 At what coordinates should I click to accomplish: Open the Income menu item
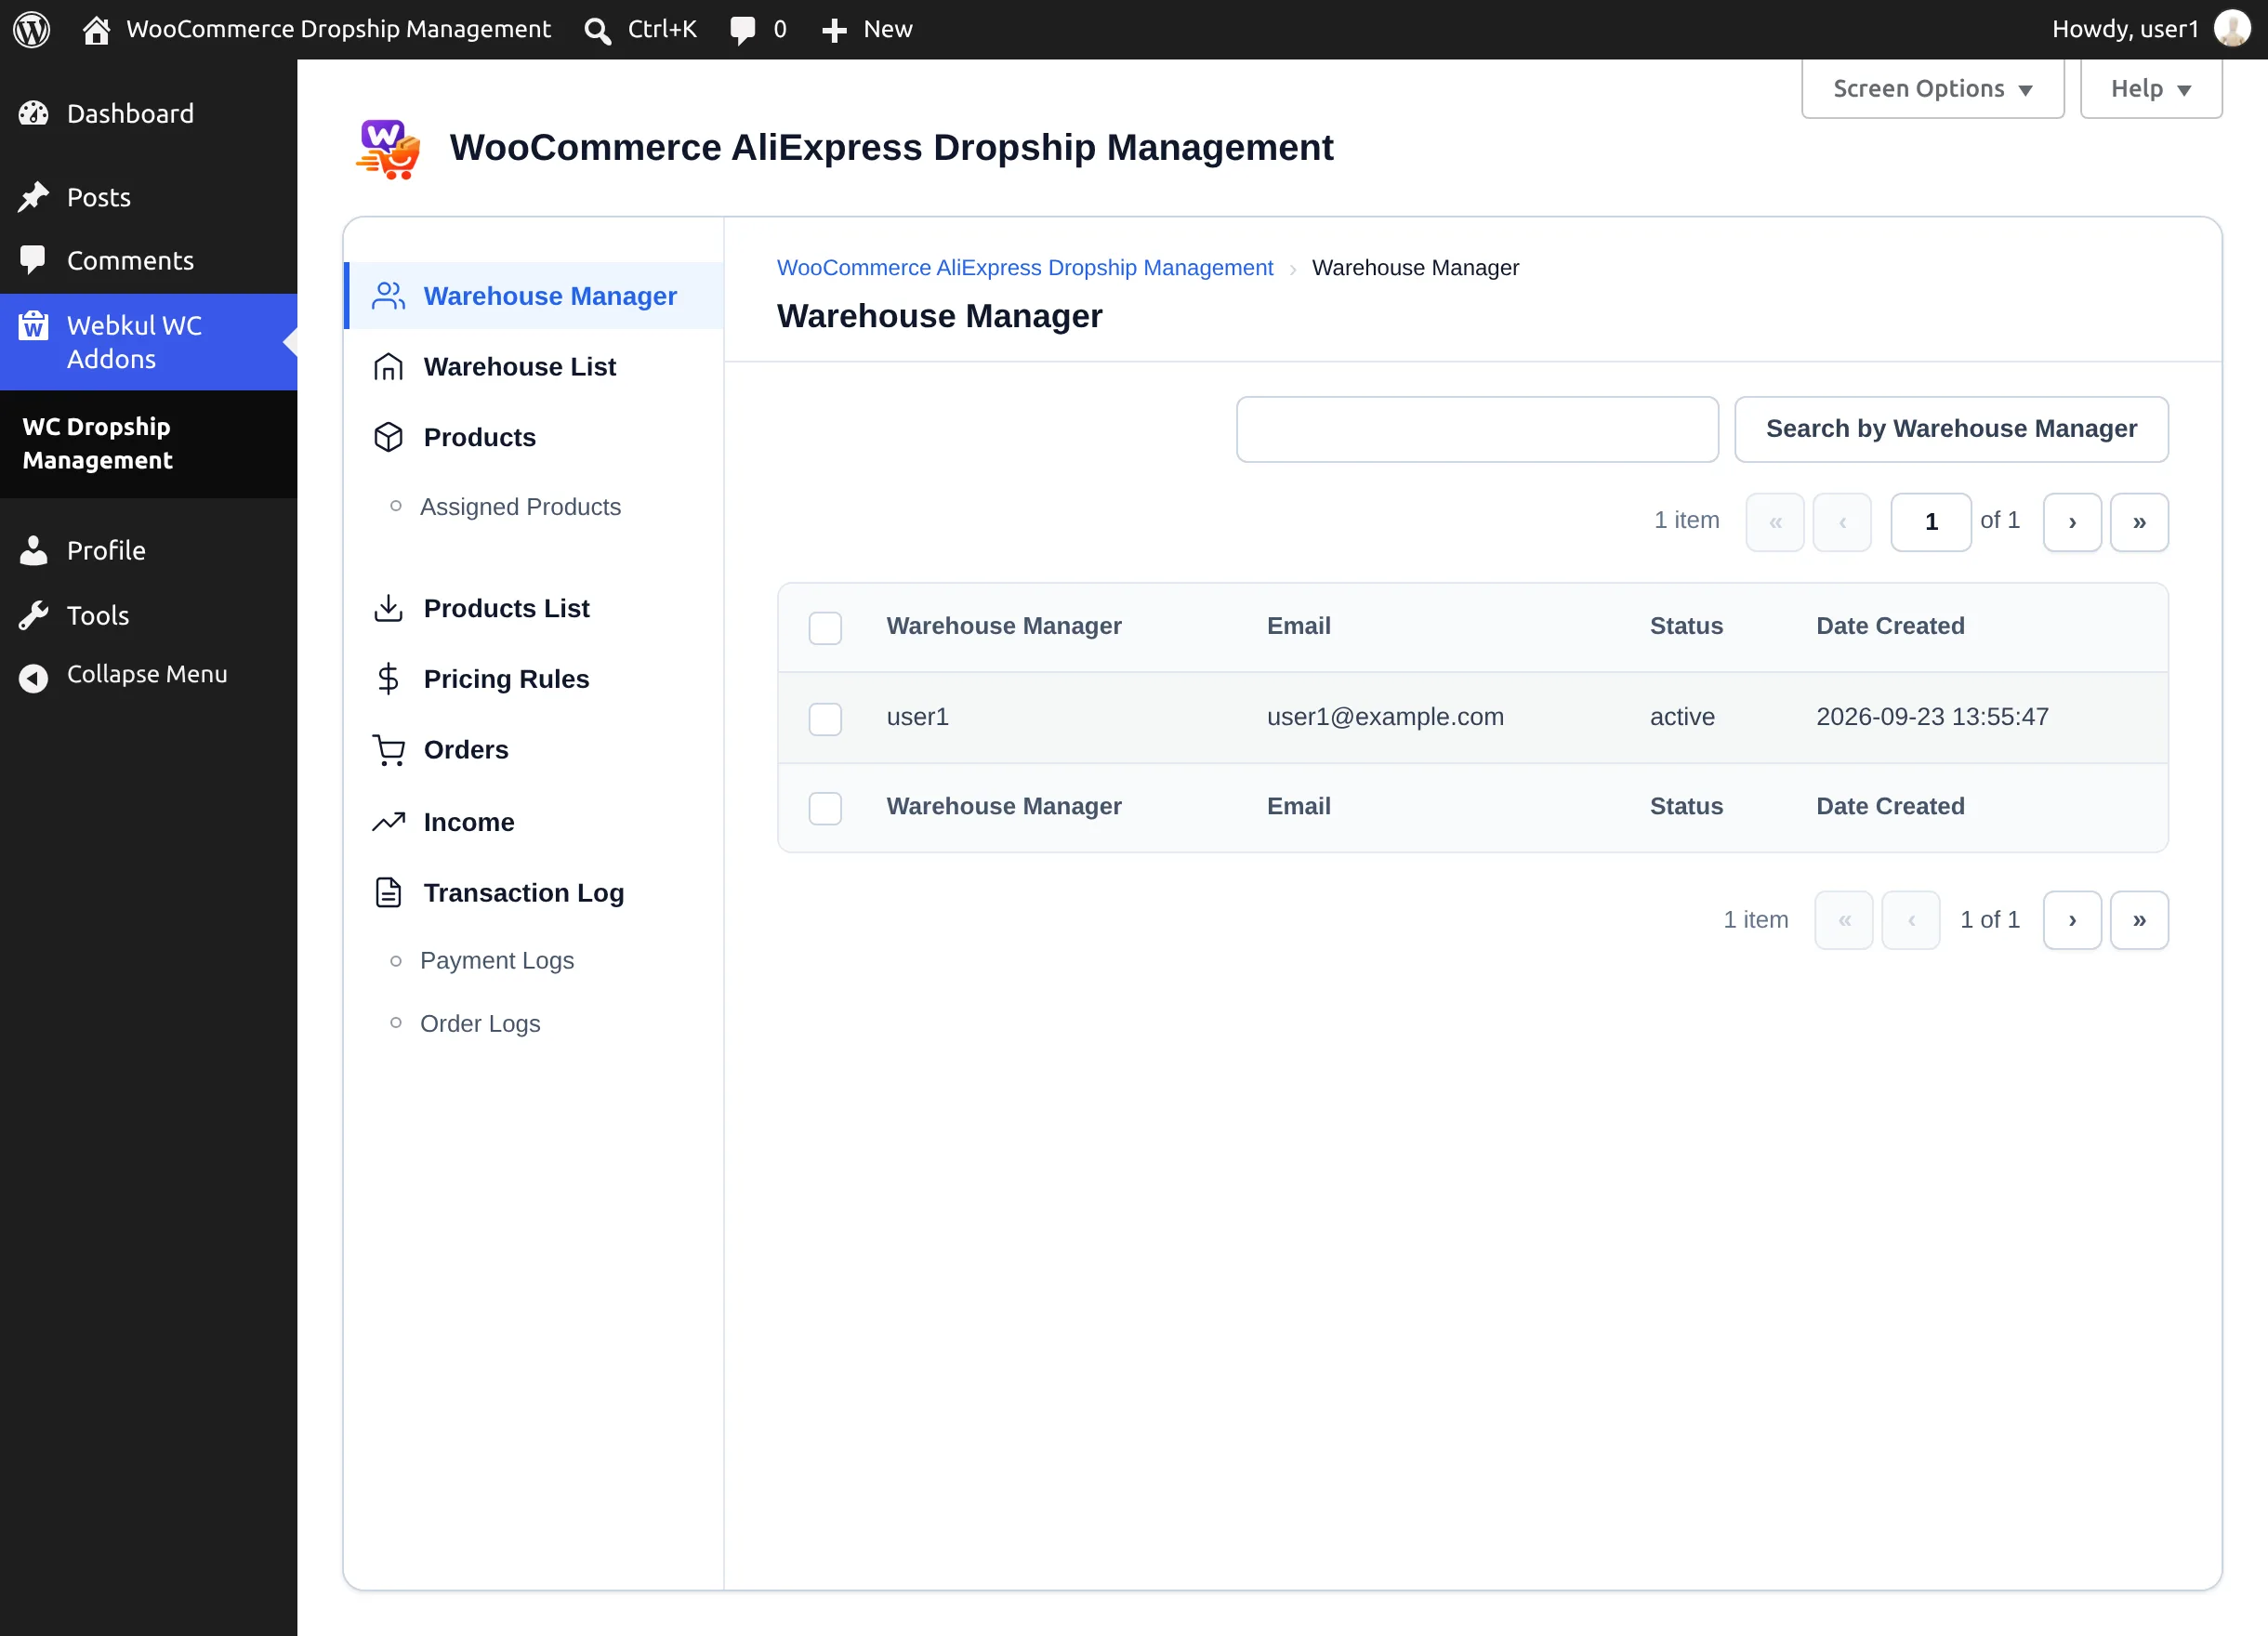click(534, 822)
